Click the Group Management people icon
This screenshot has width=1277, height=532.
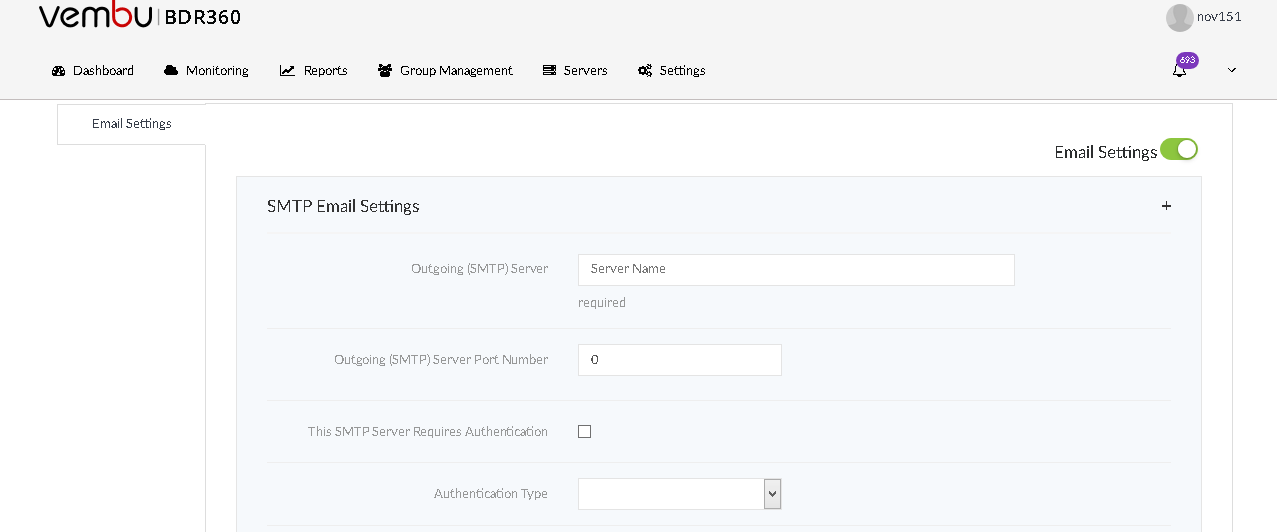tap(385, 71)
